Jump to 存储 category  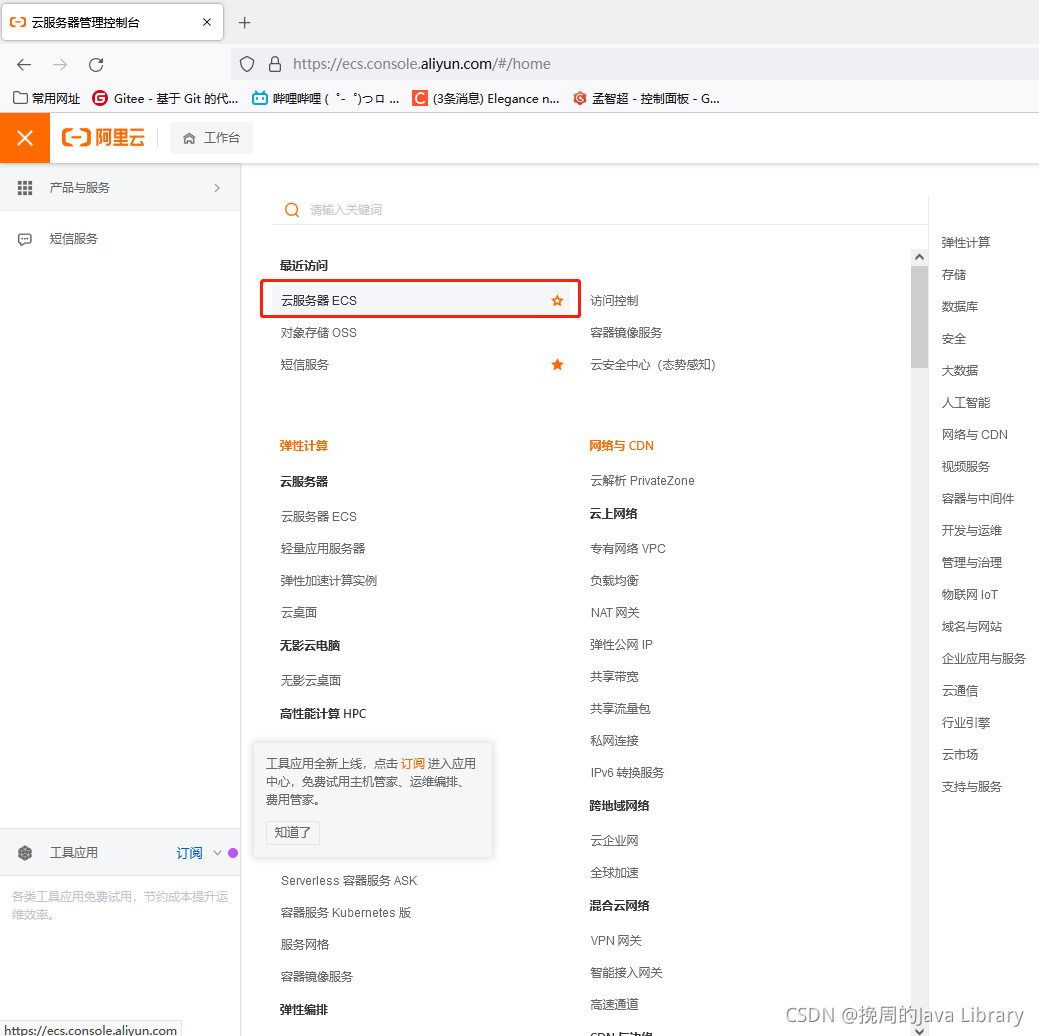(954, 274)
